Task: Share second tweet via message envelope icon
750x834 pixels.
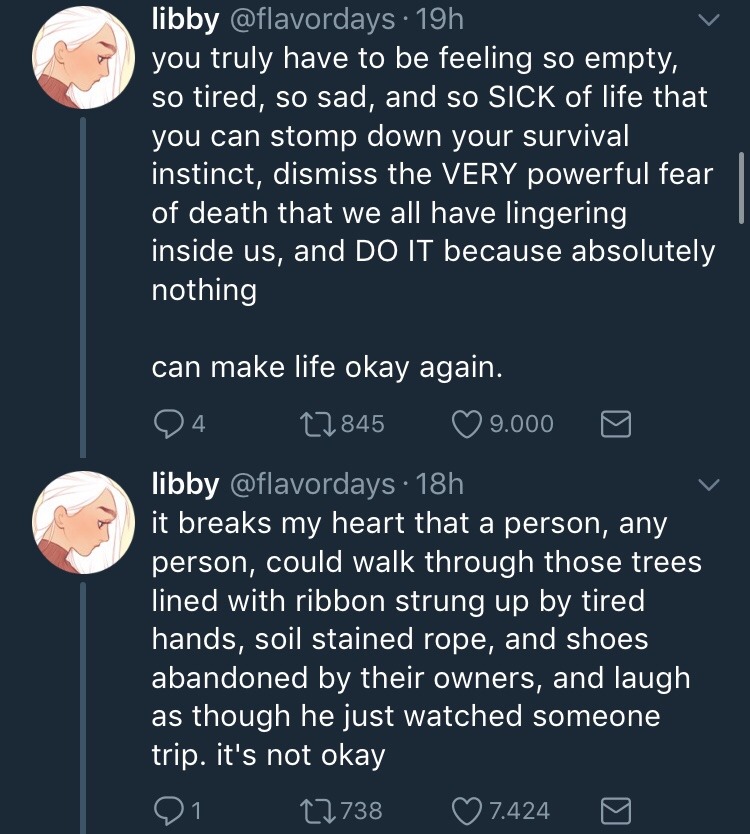Action: click(615, 809)
